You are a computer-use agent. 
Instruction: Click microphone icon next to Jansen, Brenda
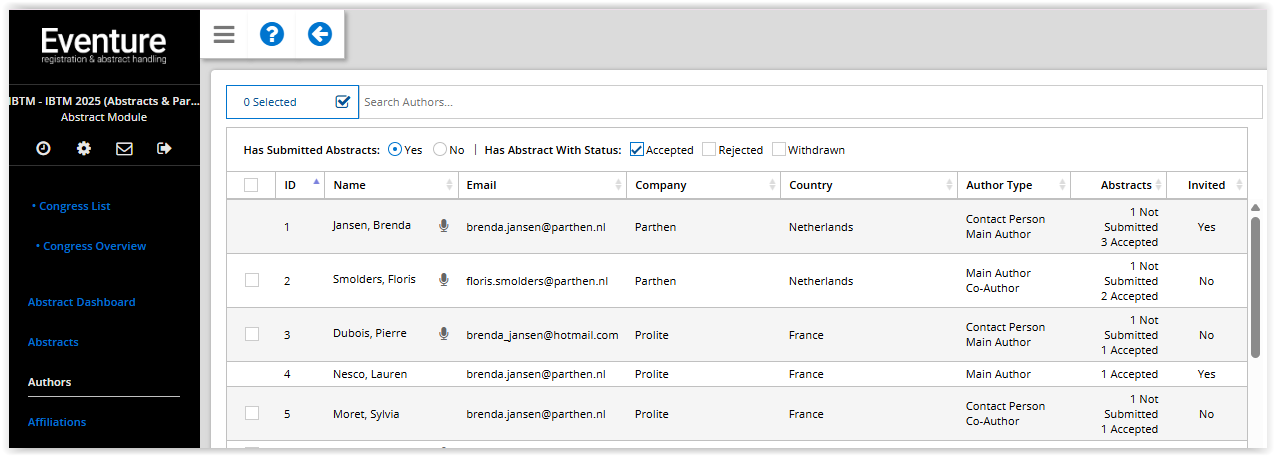(x=444, y=226)
